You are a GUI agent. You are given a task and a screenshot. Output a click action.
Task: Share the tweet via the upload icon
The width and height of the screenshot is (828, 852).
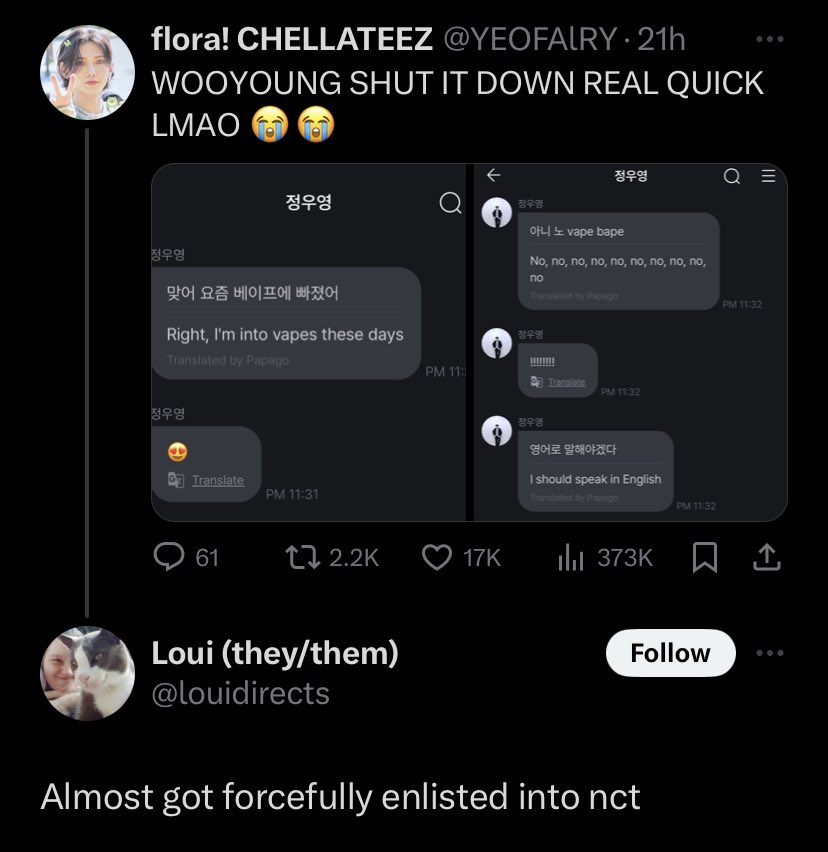coord(767,557)
